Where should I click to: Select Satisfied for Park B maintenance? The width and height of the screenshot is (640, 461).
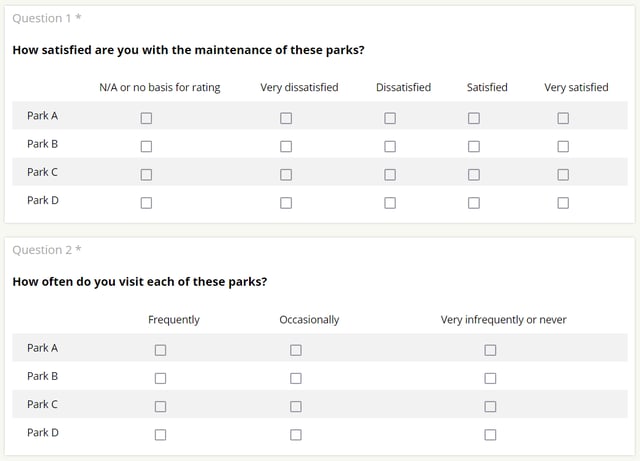pyautogui.click(x=474, y=147)
